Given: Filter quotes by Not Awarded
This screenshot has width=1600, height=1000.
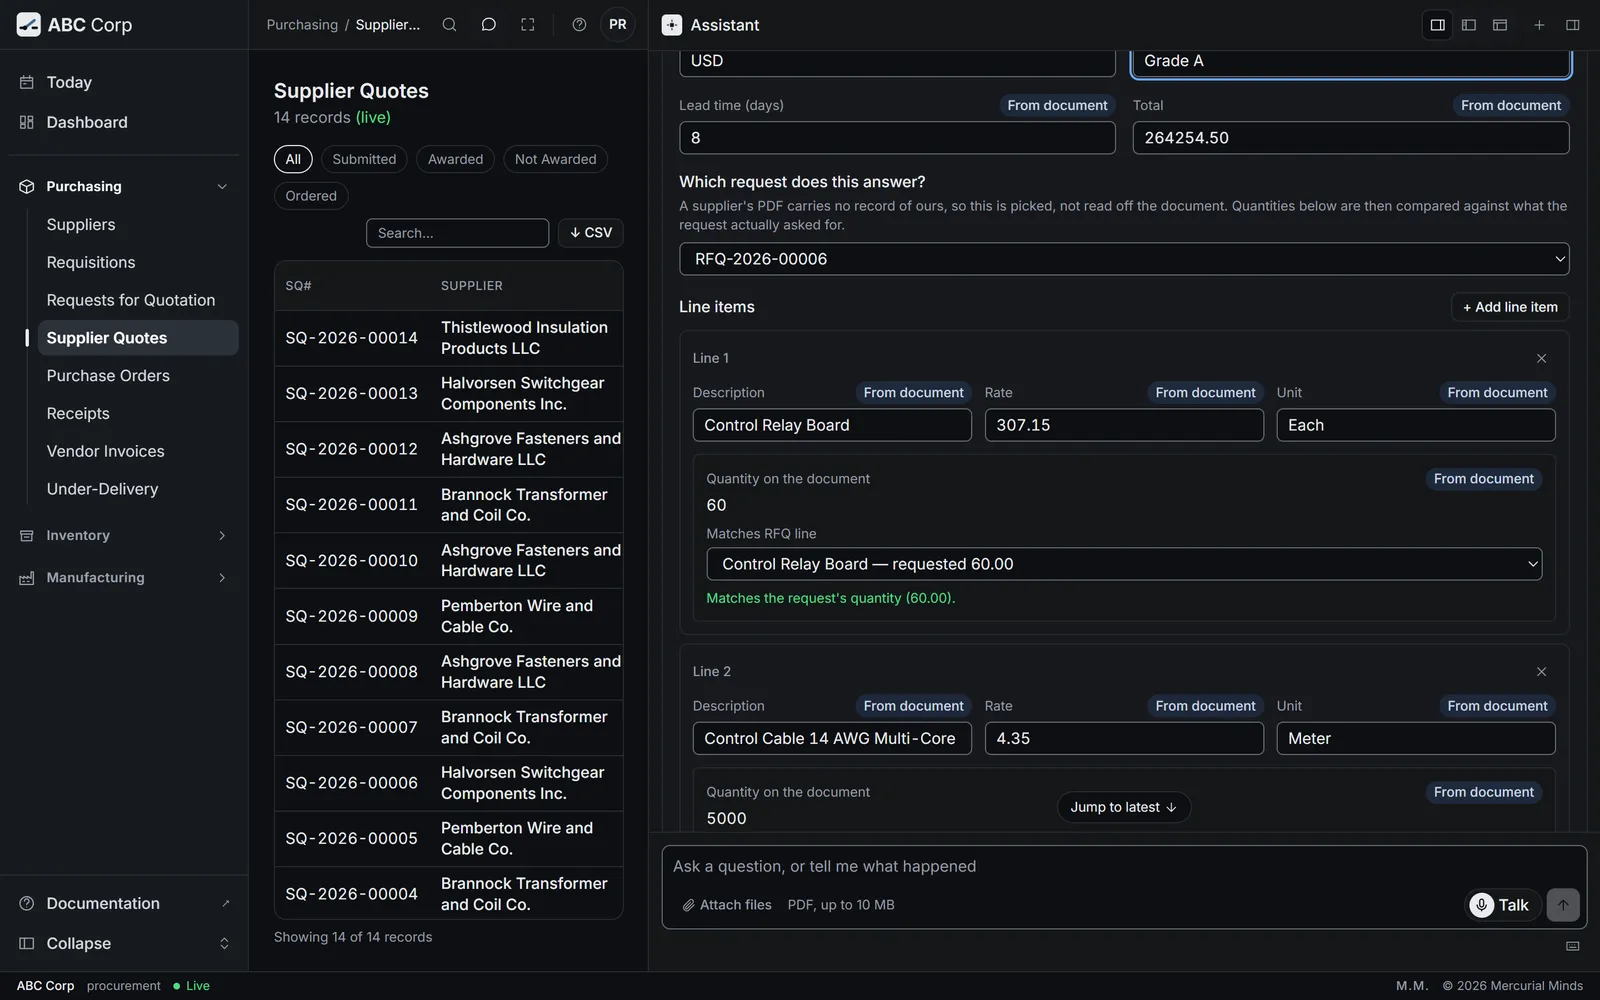Looking at the screenshot, I should click(x=555, y=159).
